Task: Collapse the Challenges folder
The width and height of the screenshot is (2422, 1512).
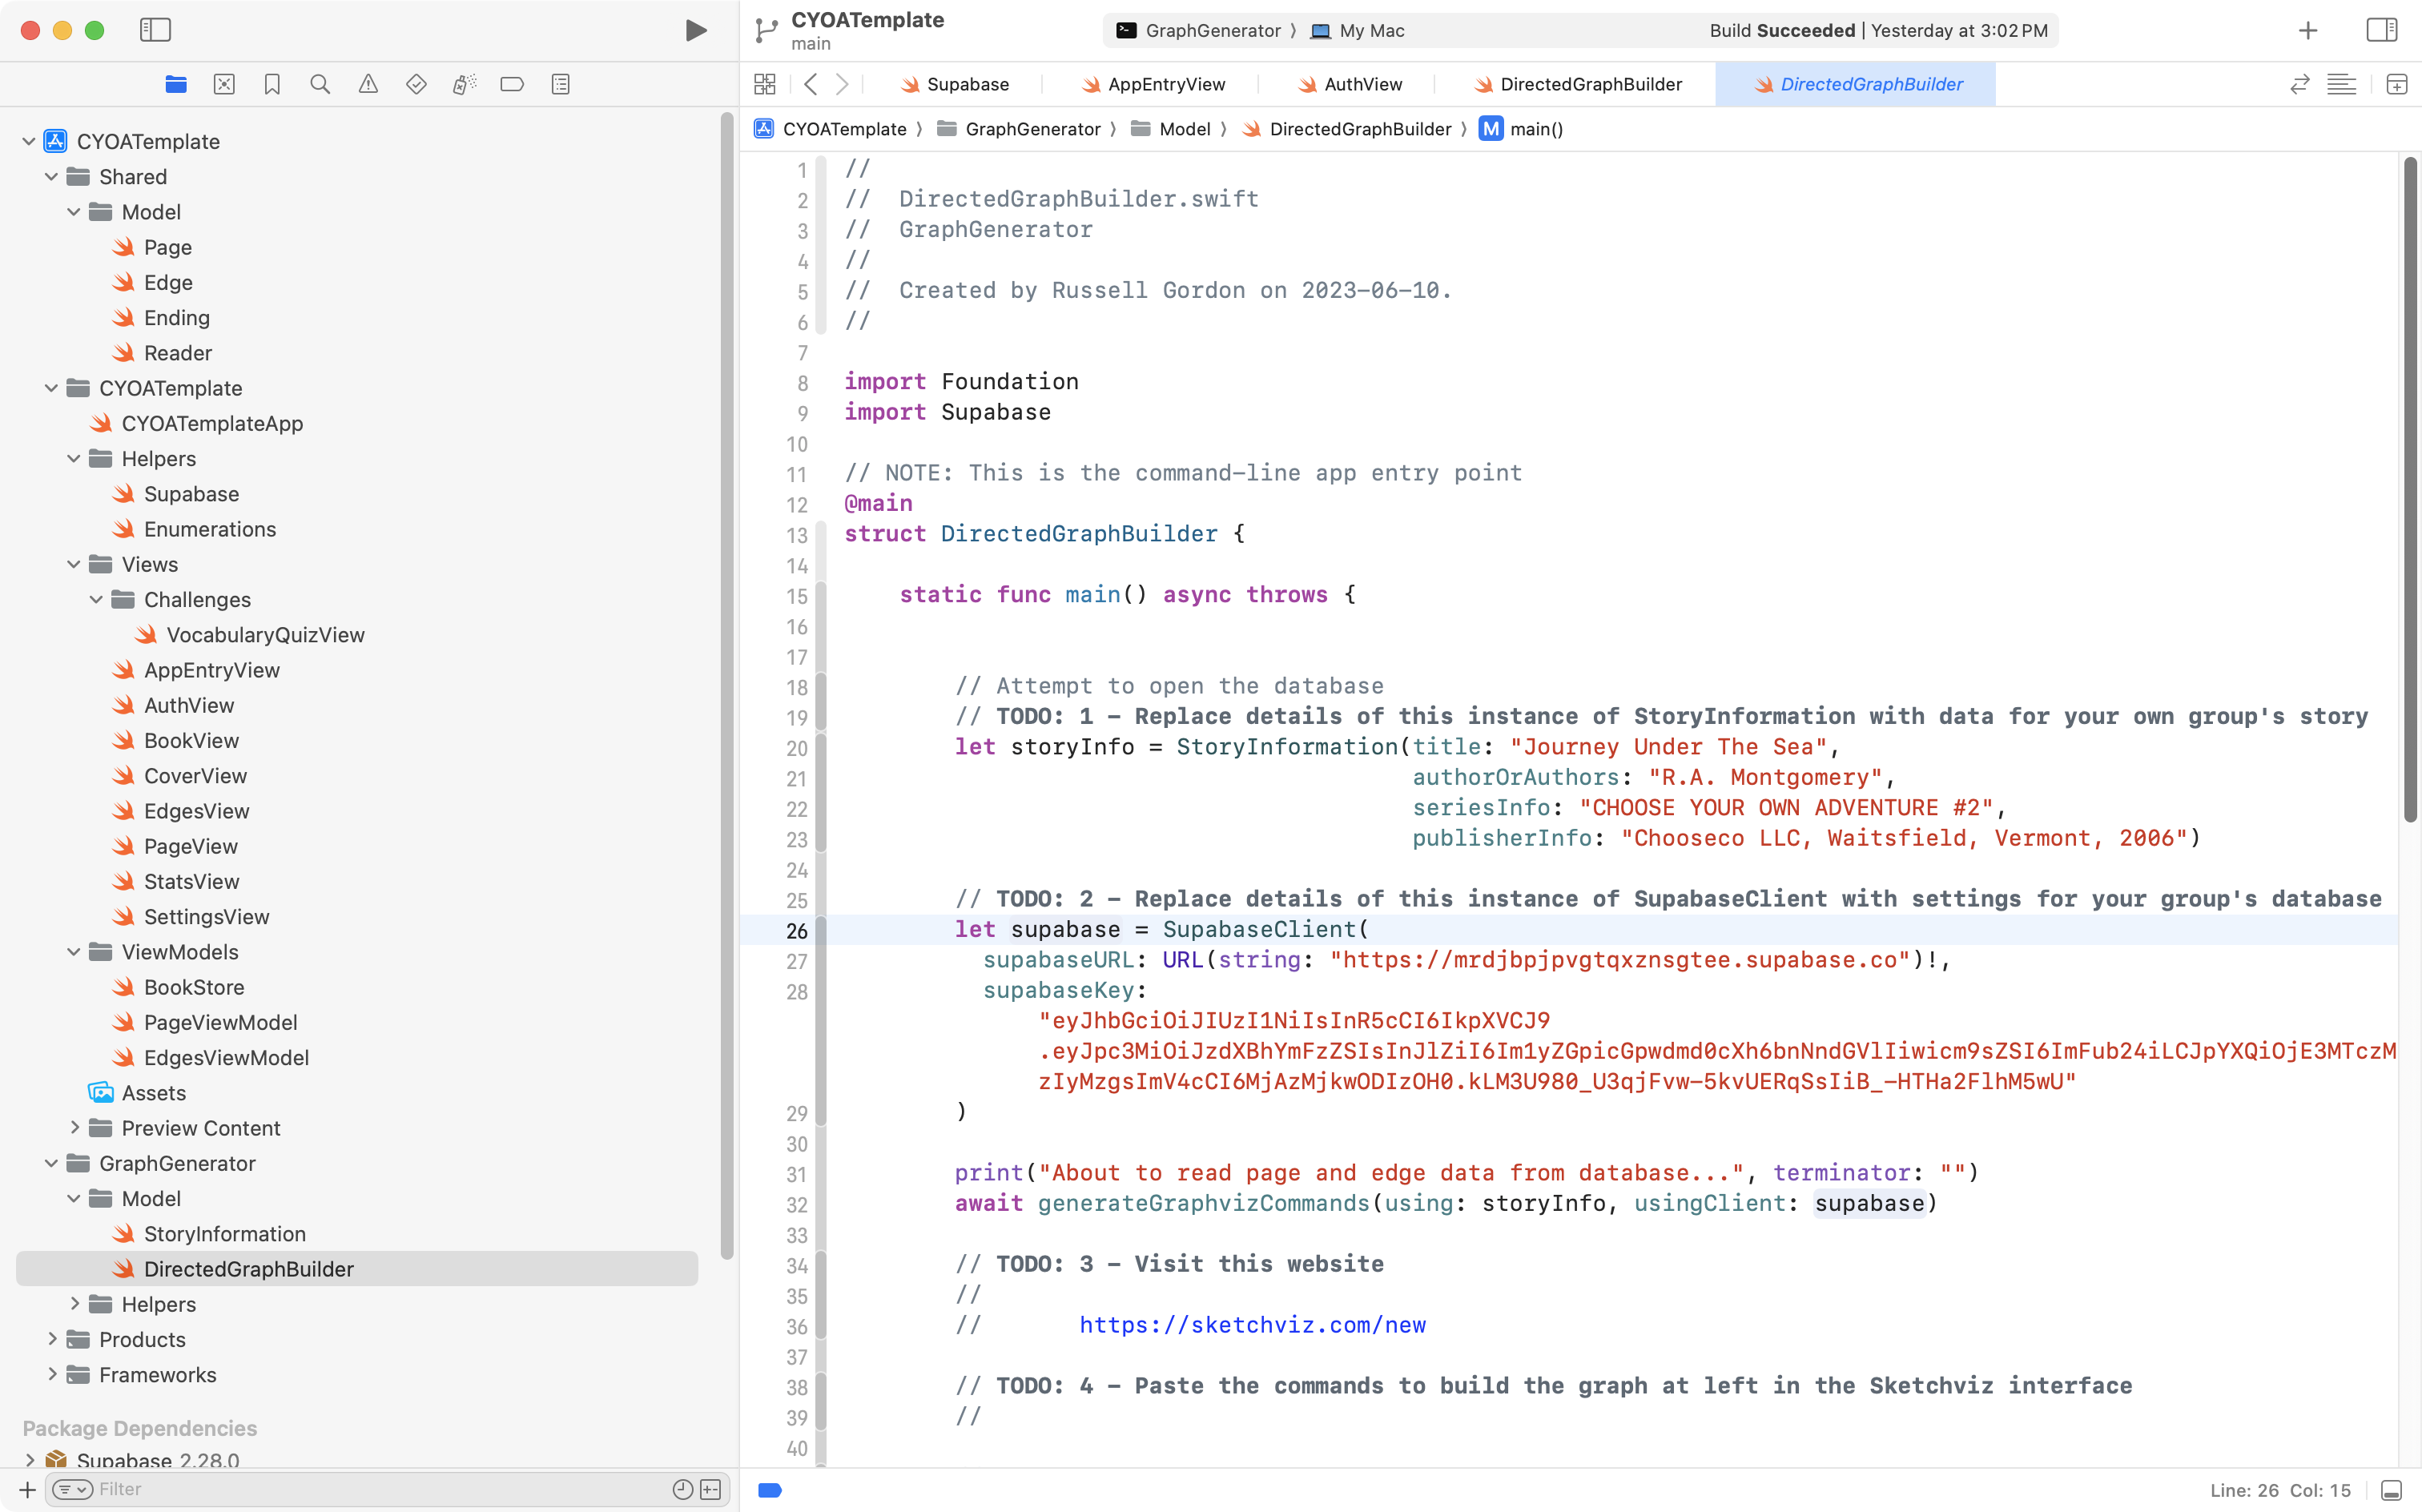Action: (96, 599)
